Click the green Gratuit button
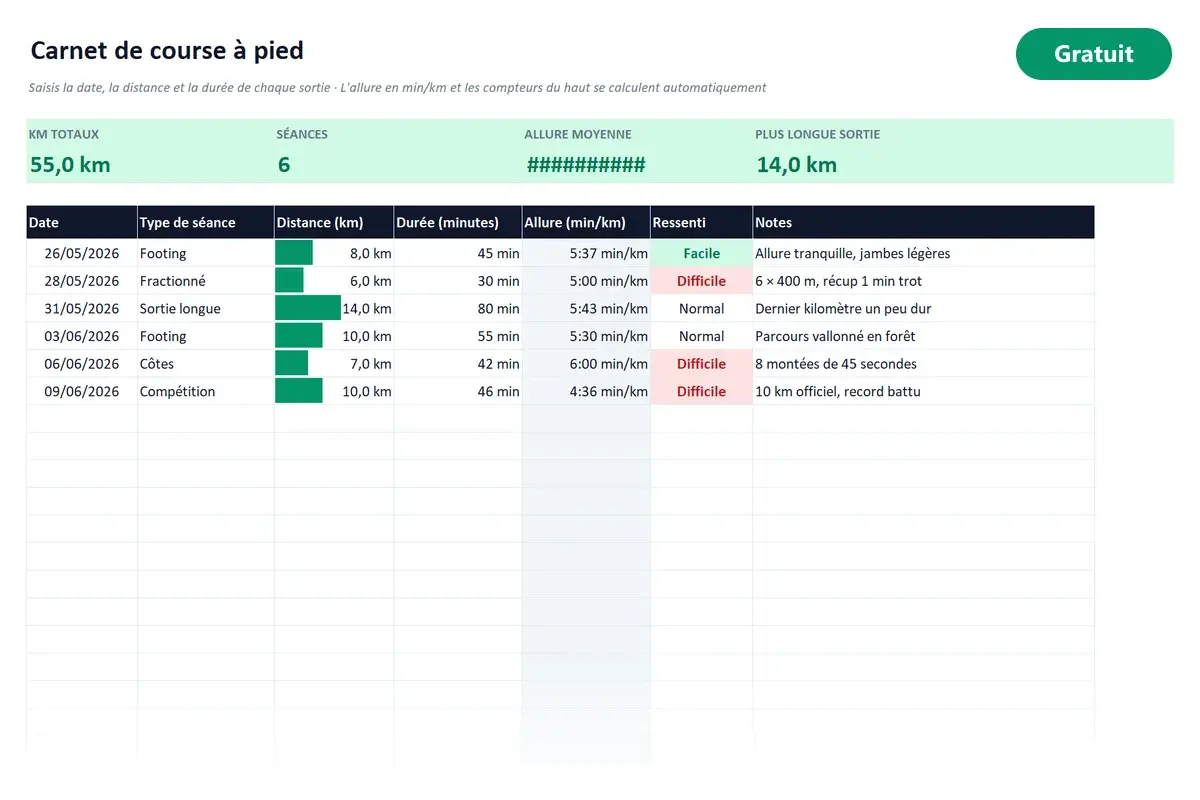 [x=1093, y=54]
